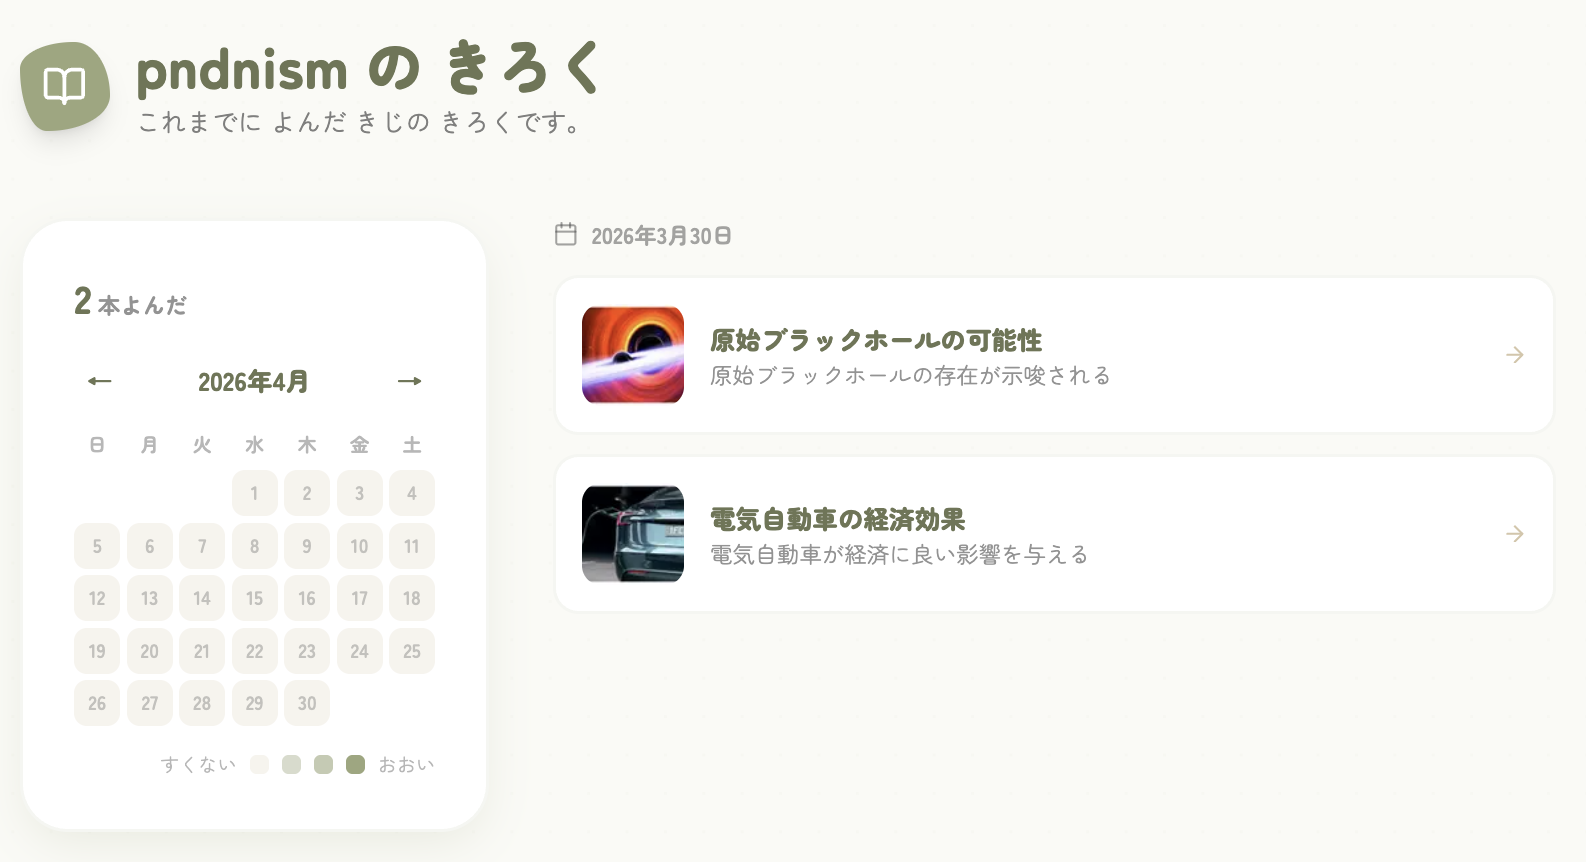Open 原始ブラックホールの可能性 article title

coord(876,340)
